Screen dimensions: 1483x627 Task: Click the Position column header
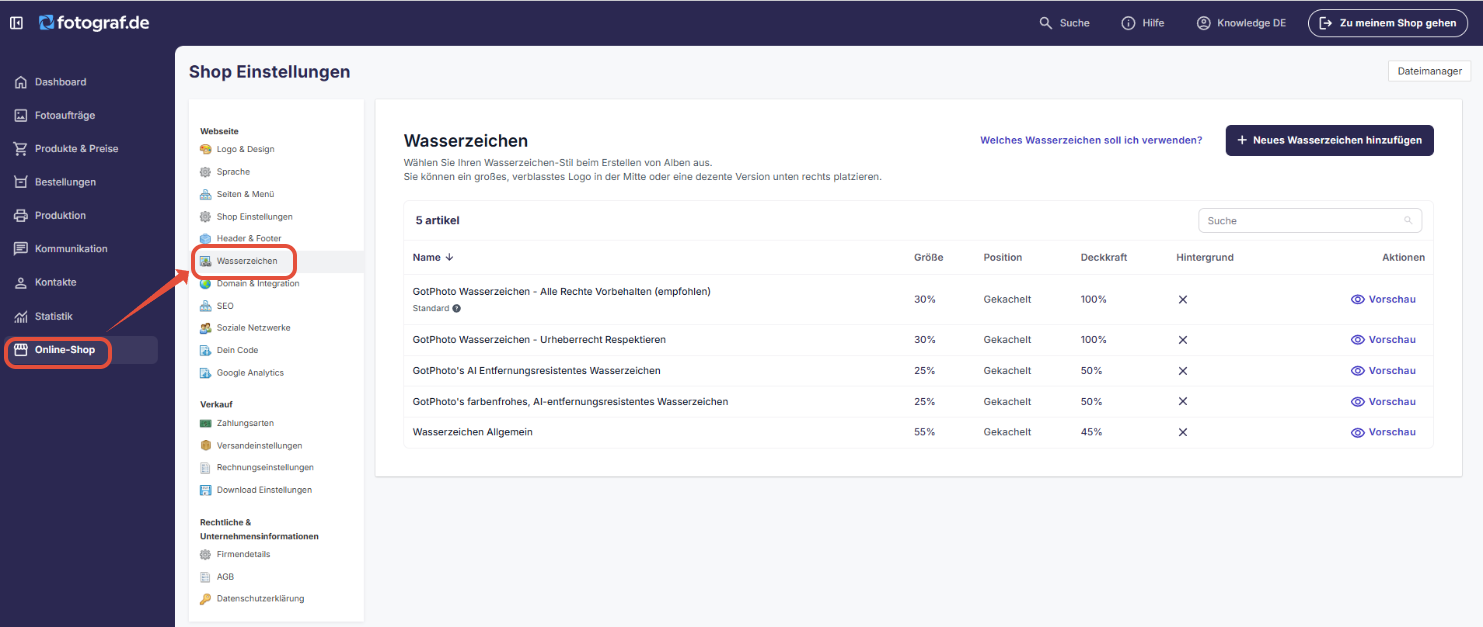1003,257
